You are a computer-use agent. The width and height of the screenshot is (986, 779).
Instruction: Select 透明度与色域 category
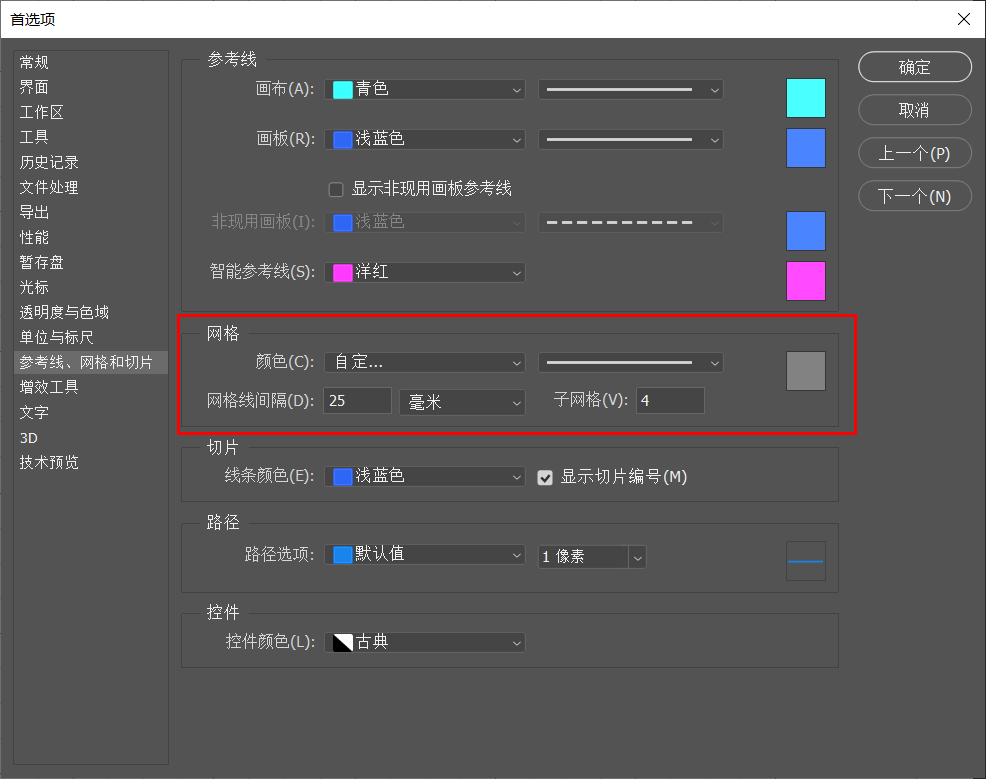[64, 312]
